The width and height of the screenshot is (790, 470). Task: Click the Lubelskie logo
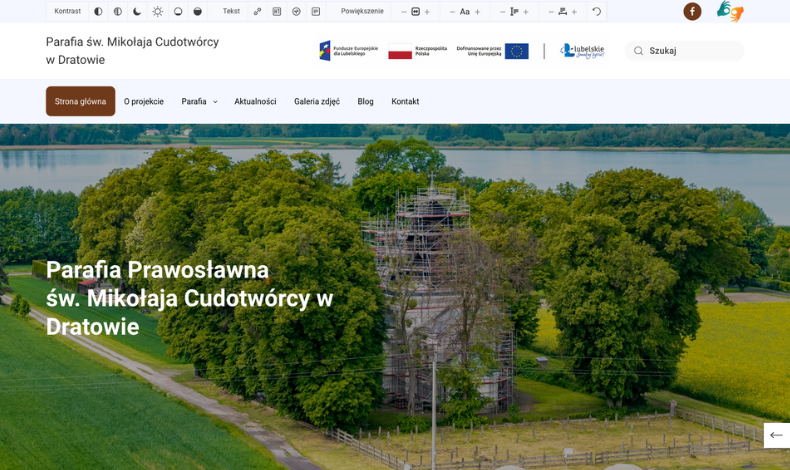[582, 51]
